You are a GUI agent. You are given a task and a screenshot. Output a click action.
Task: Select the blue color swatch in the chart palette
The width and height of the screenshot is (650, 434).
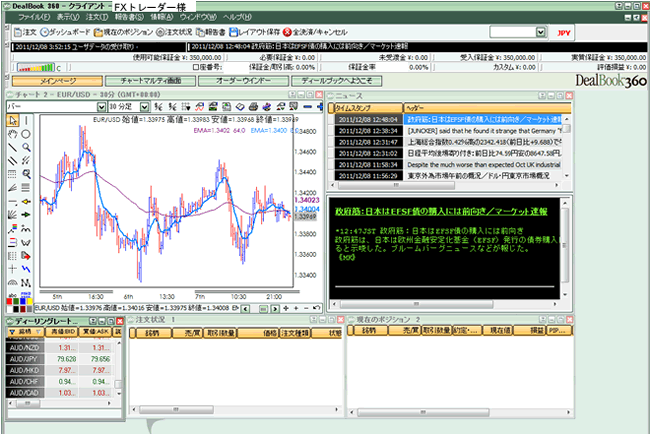click(x=23, y=302)
